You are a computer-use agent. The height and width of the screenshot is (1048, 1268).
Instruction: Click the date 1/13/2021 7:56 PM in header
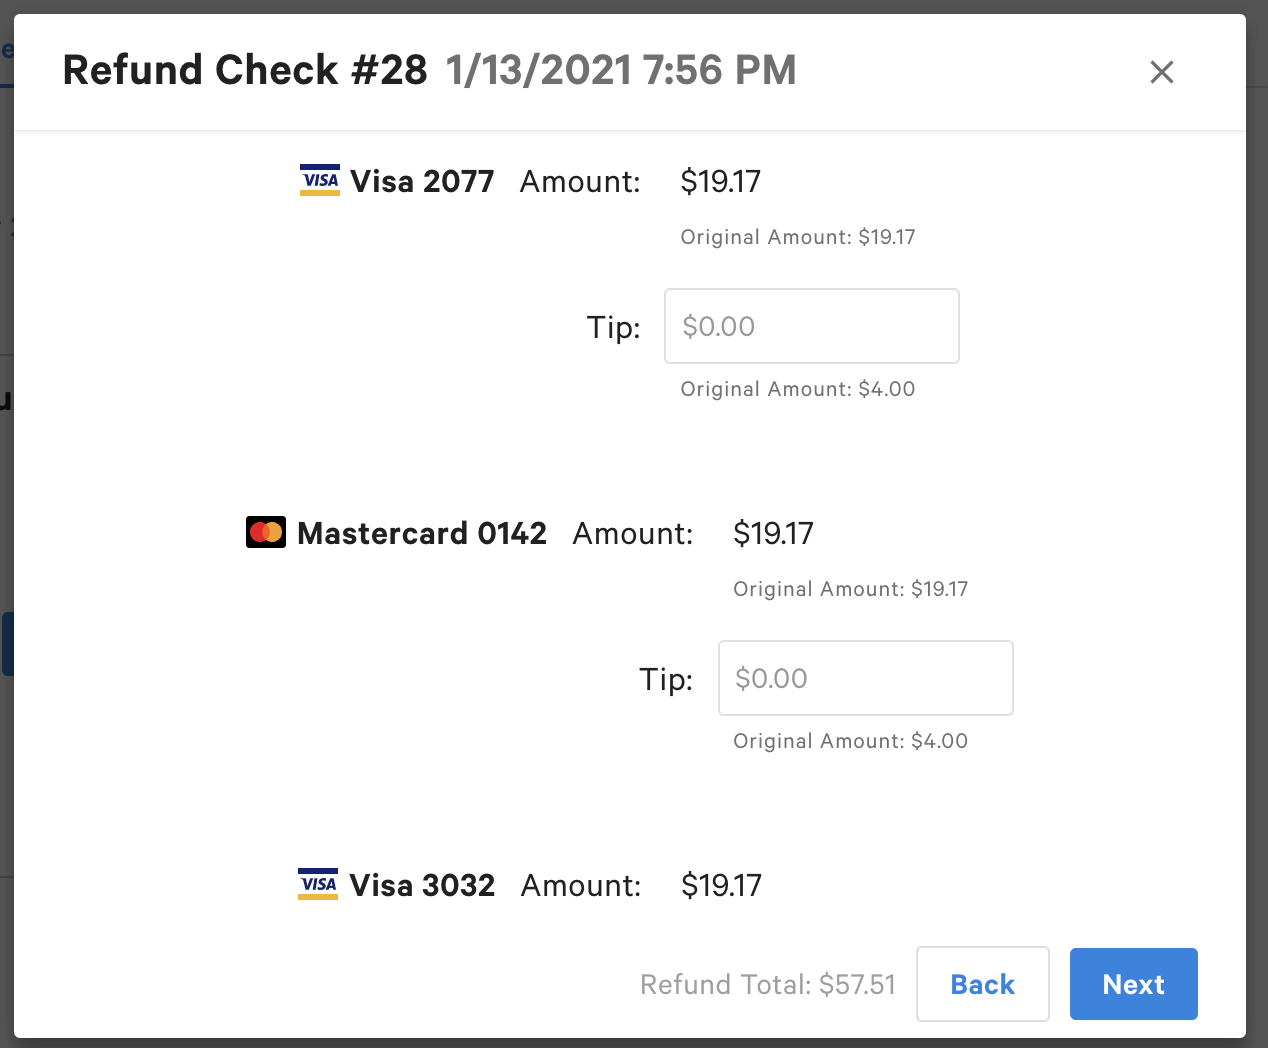point(620,70)
